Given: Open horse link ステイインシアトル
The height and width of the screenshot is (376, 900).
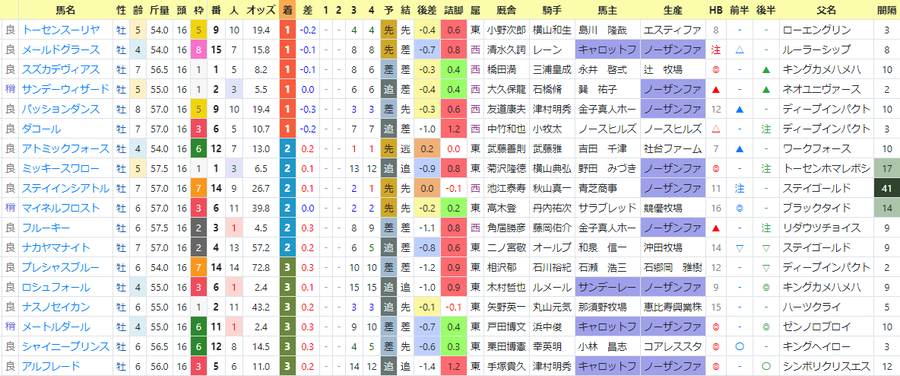Looking at the screenshot, I should pyautogui.click(x=65, y=188).
